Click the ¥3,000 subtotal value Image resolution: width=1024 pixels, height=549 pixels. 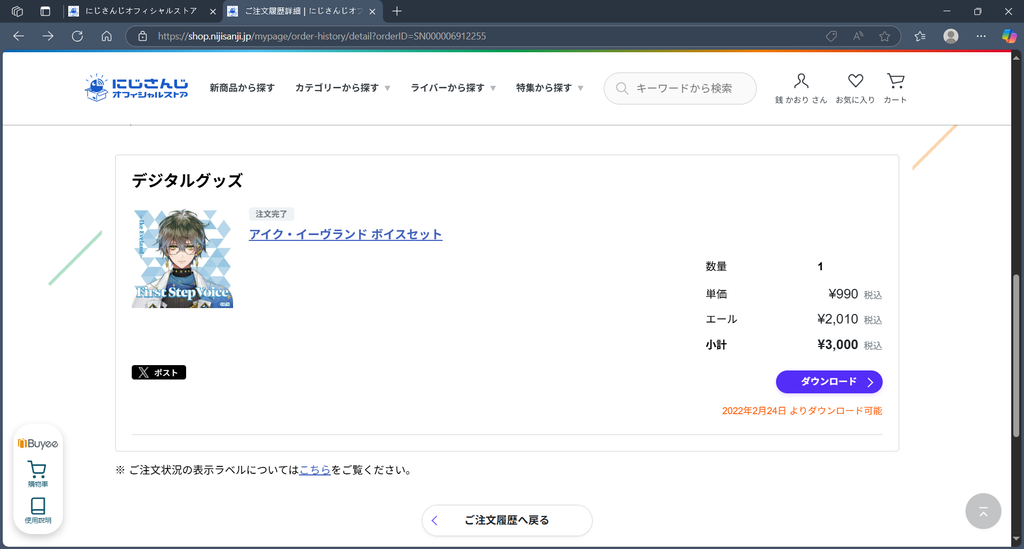[837, 345]
